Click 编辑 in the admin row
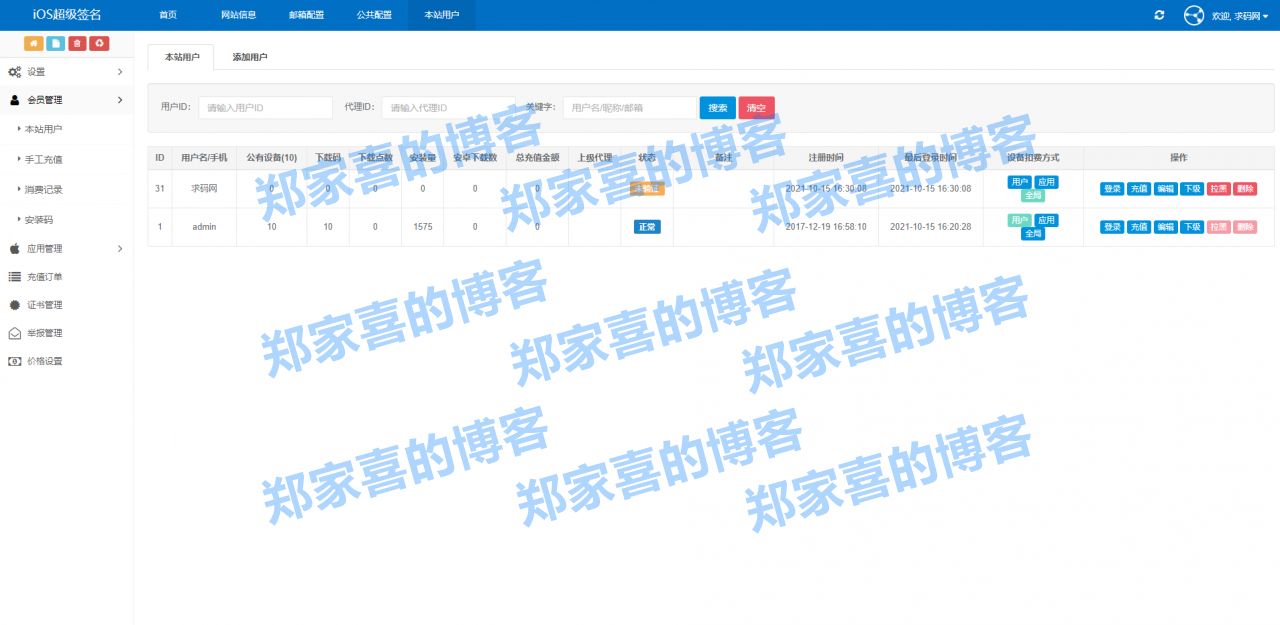 click(x=1166, y=227)
